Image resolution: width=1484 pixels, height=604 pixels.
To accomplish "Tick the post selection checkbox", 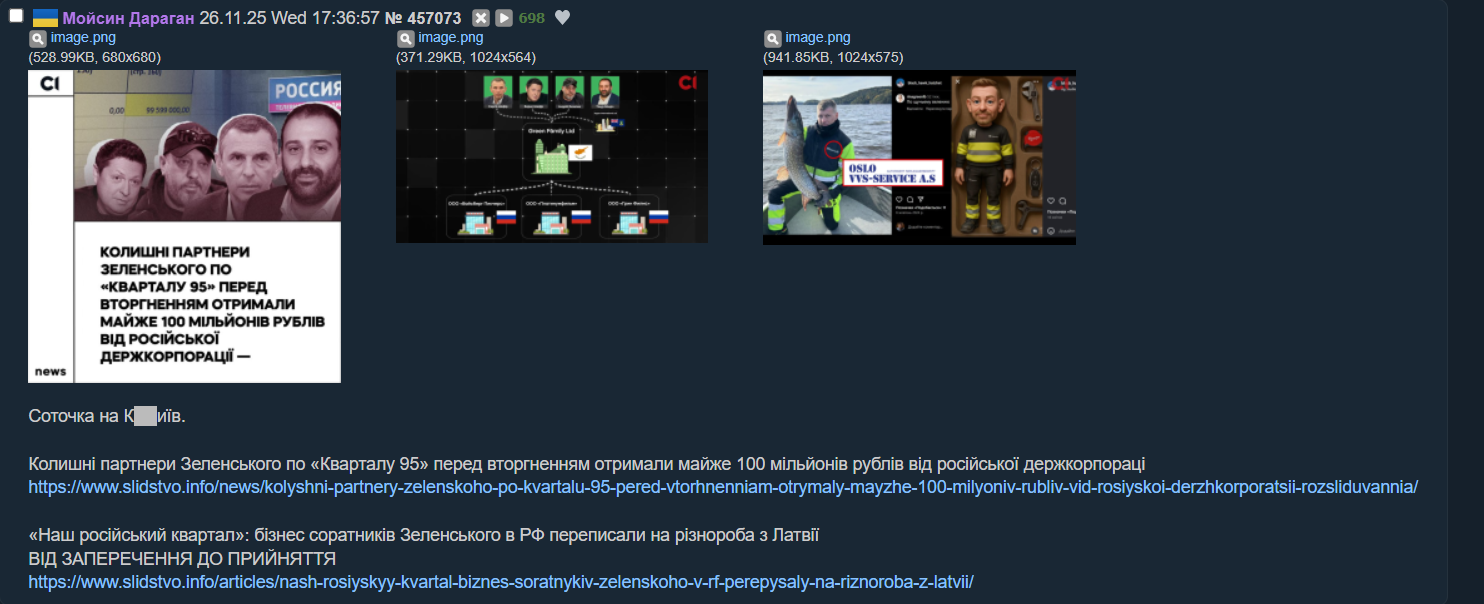I will point(16,16).
